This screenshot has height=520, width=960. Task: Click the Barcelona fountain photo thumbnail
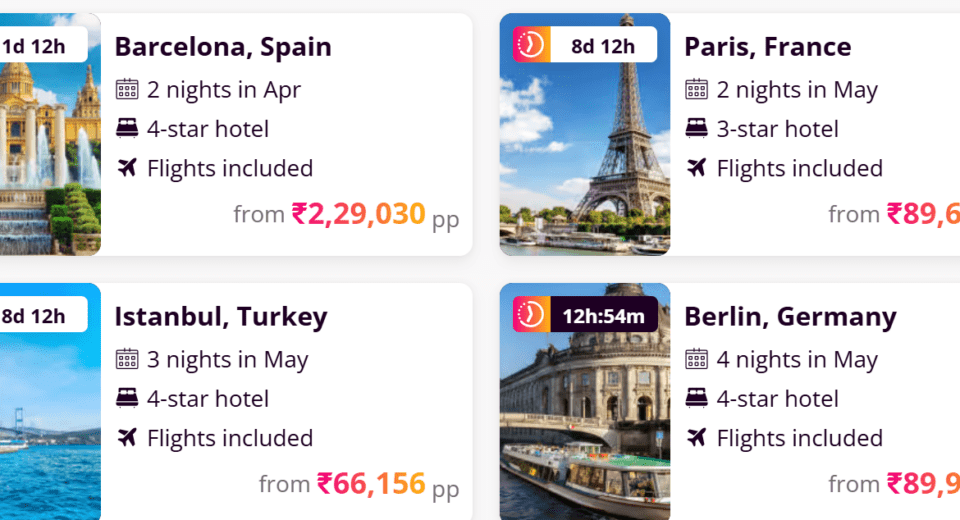(50, 150)
